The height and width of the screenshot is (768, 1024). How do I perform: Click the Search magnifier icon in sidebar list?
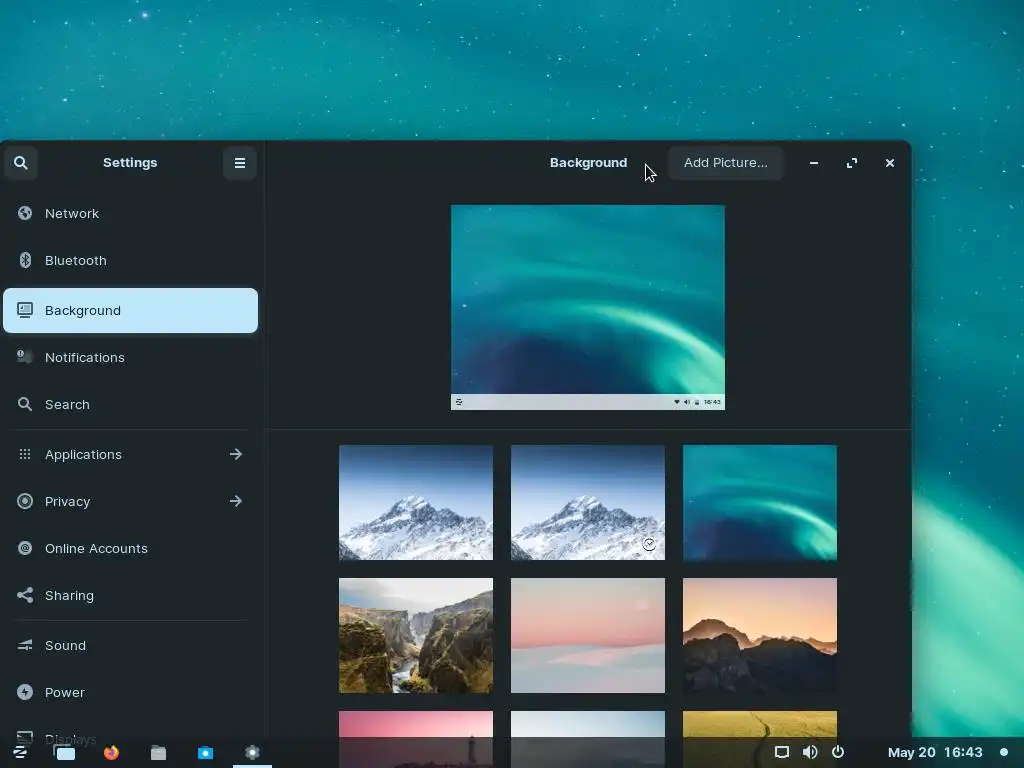click(x=25, y=404)
